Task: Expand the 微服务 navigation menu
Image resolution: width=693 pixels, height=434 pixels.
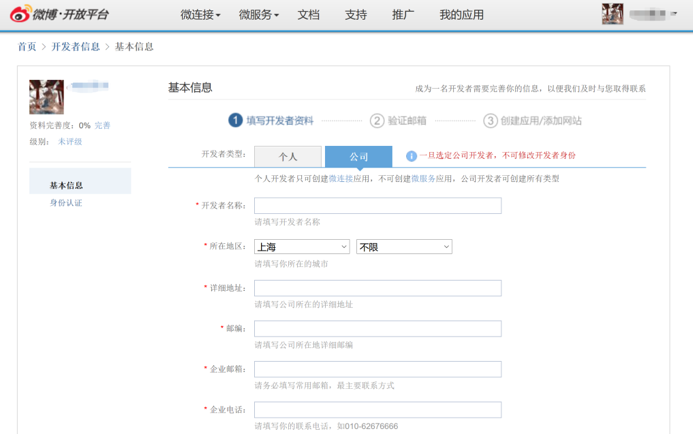Action: [x=258, y=15]
